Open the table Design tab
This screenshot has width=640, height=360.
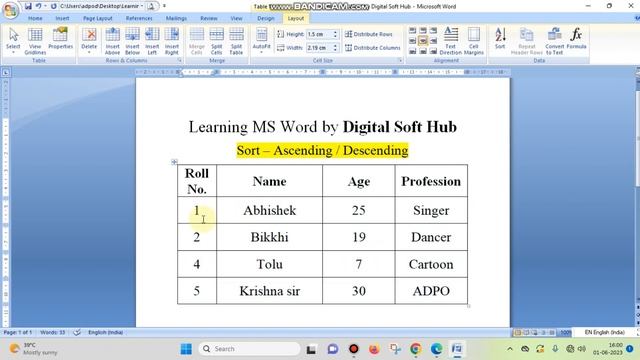266,18
